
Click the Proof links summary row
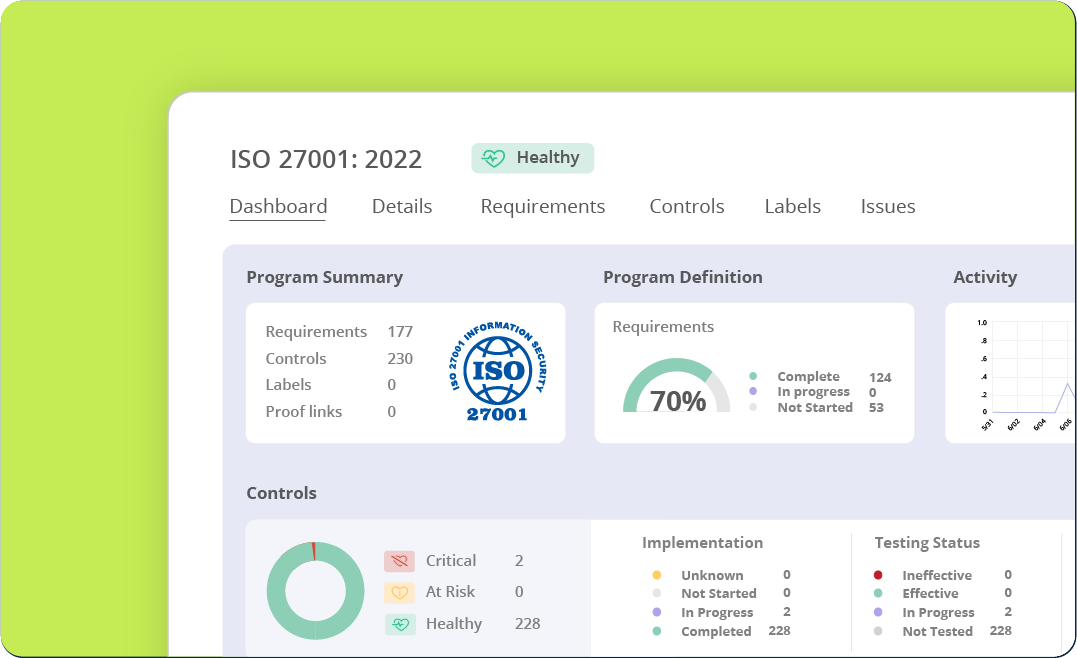(x=330, y=411)
